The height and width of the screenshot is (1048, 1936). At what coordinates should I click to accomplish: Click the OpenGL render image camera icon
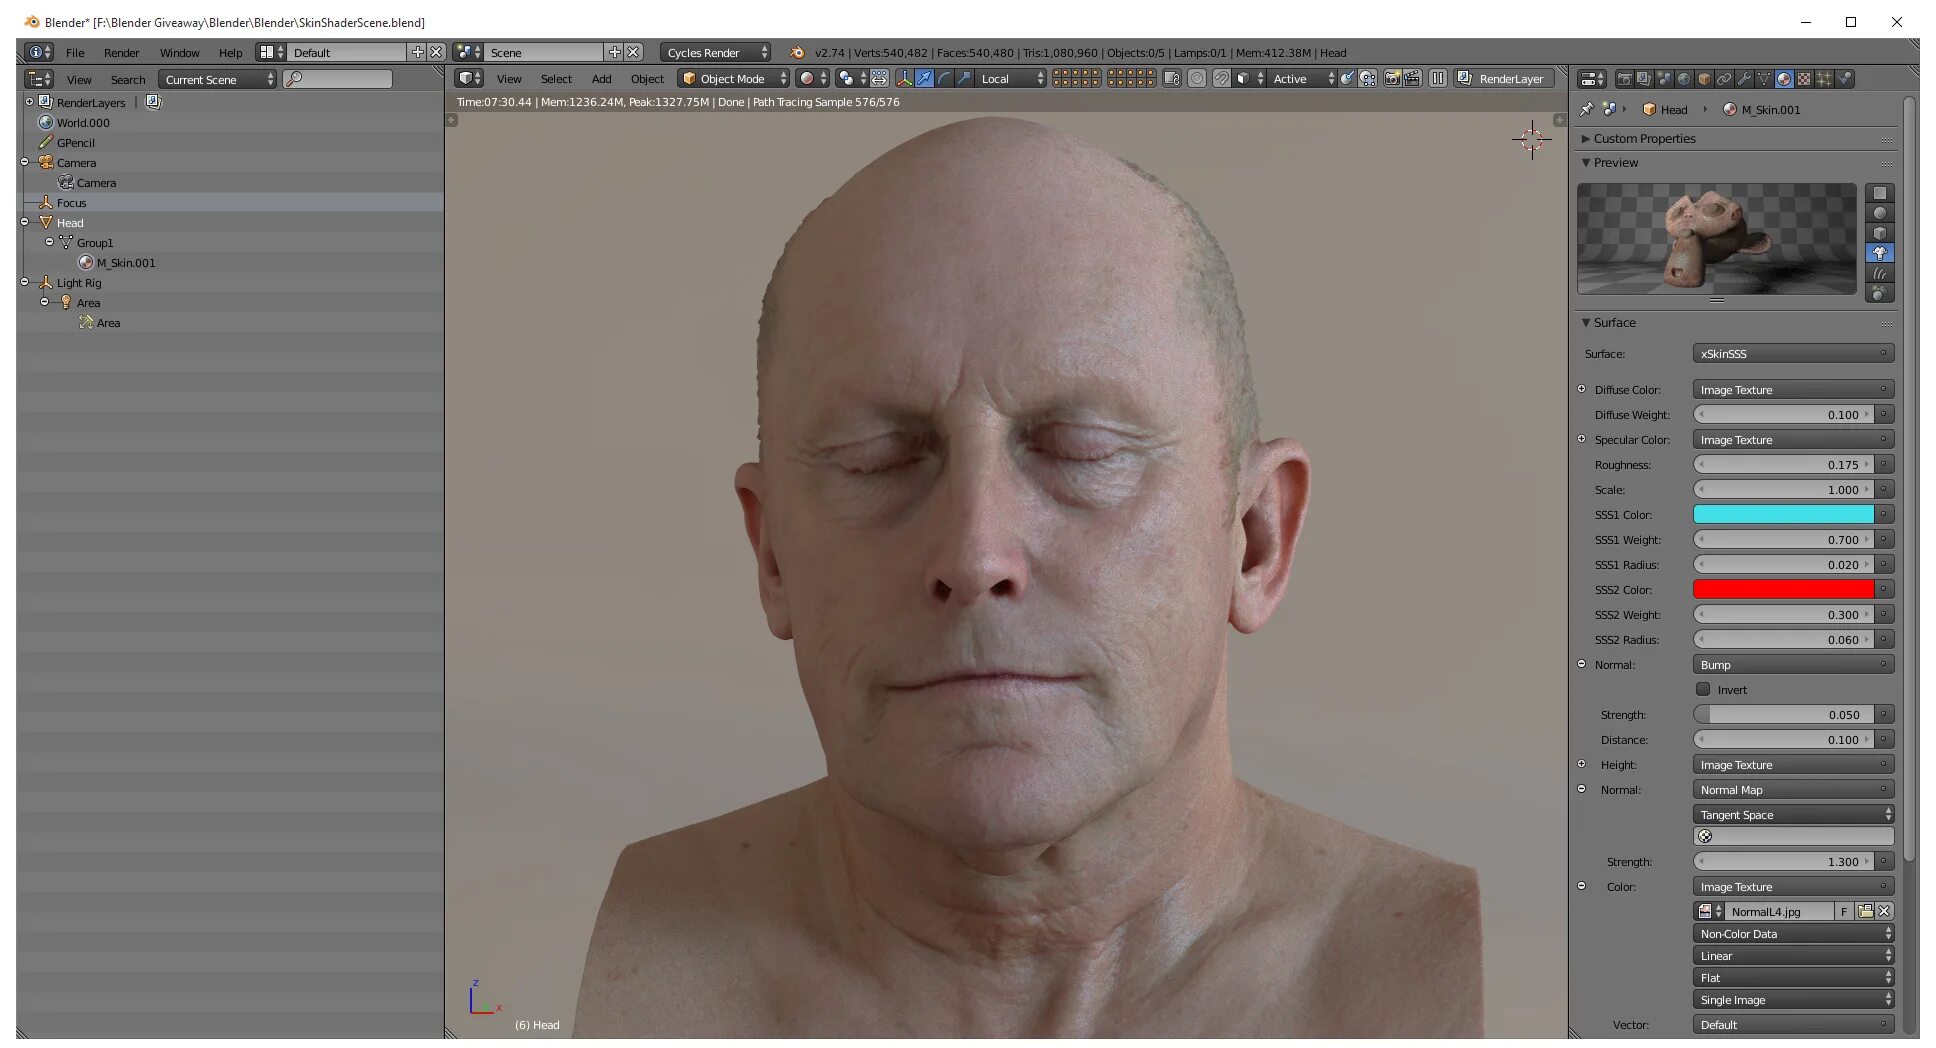click(1392, 79)
